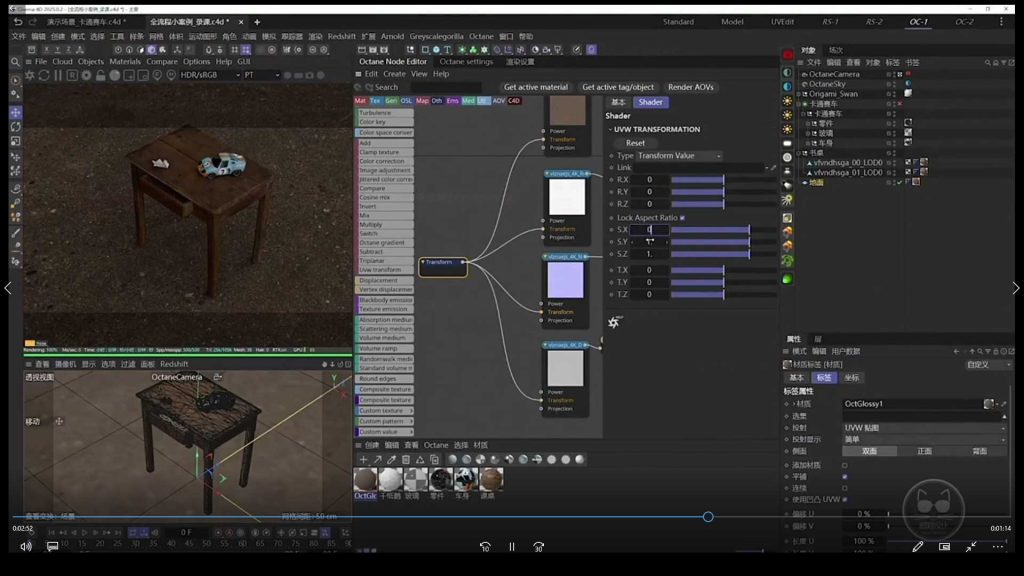Image resolution: width=1024 pixels, height=576 pixels.
Task: Click the green sphere icon in sidebar
Action: (x=787, y=278)
